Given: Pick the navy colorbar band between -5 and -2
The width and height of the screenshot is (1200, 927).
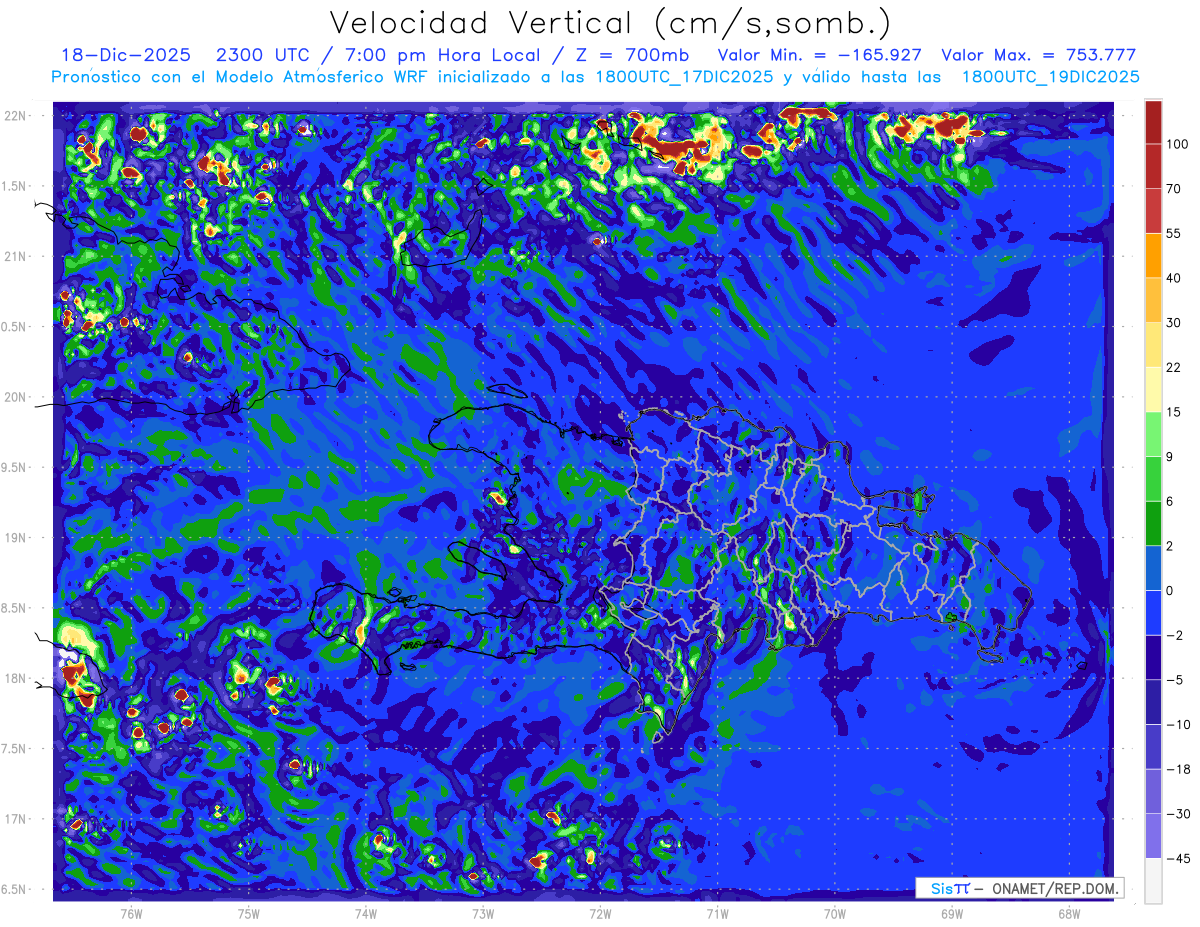Looking at the screenshot, I should 1153,656.
